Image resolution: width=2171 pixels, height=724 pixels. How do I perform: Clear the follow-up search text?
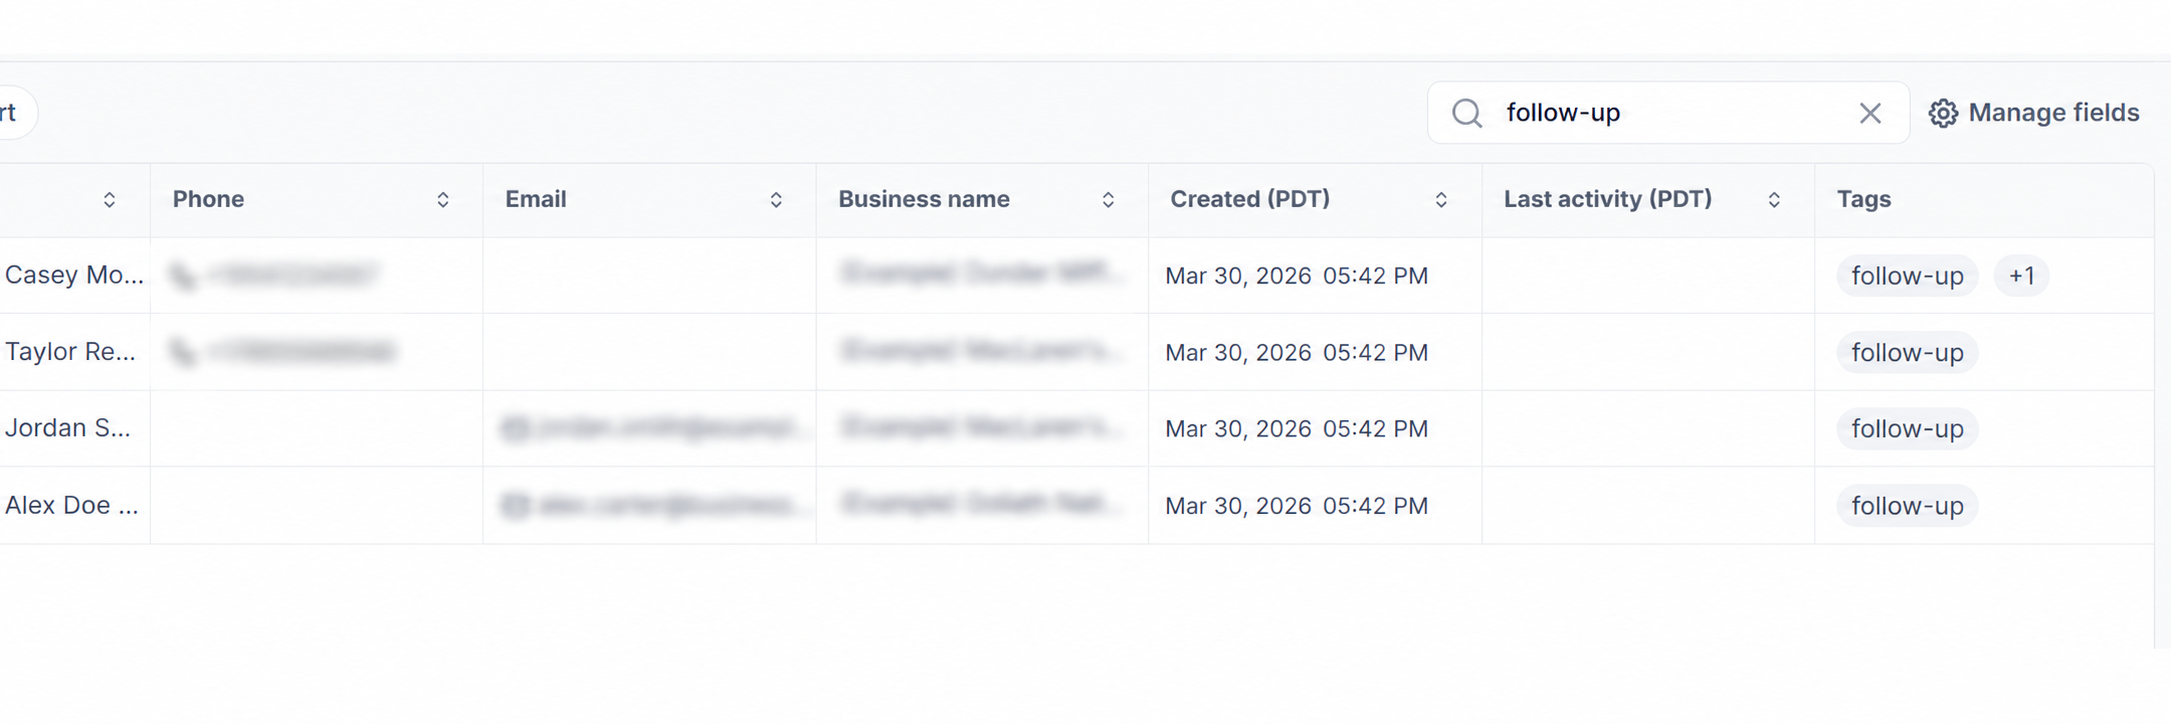pos(1870,113)
